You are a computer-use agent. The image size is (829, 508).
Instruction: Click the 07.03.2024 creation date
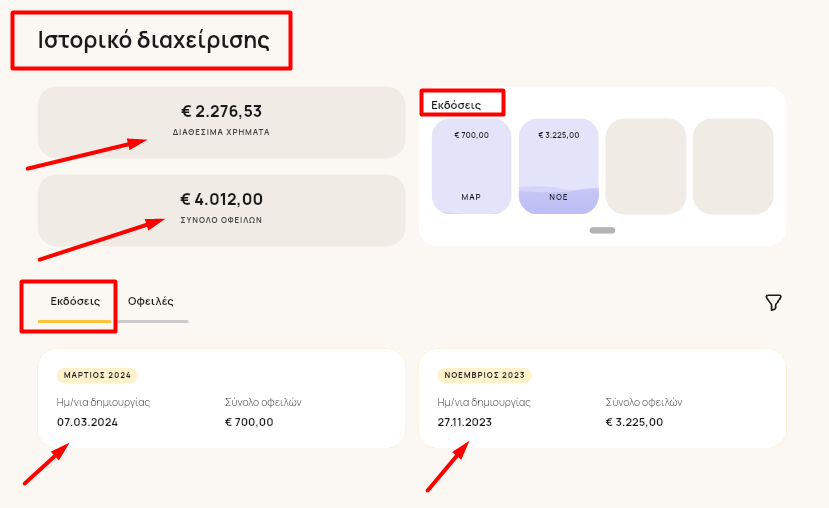[87, 422]
